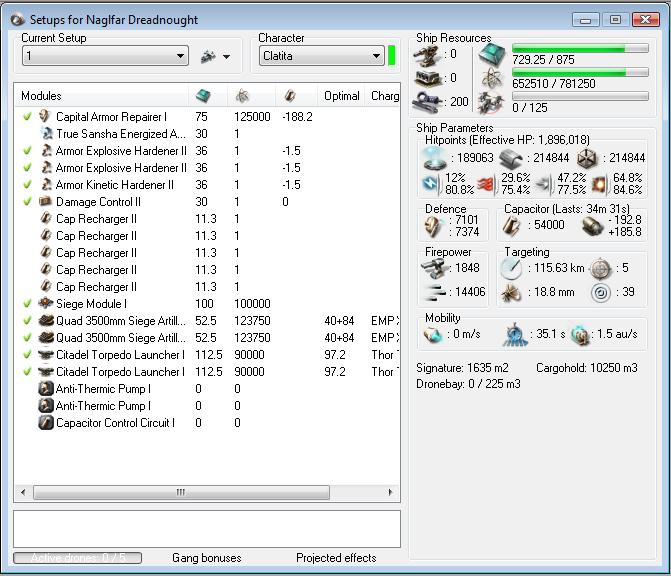Toggle the active checkmark on Capital Armor Repairer I

[x=27, y=116]
